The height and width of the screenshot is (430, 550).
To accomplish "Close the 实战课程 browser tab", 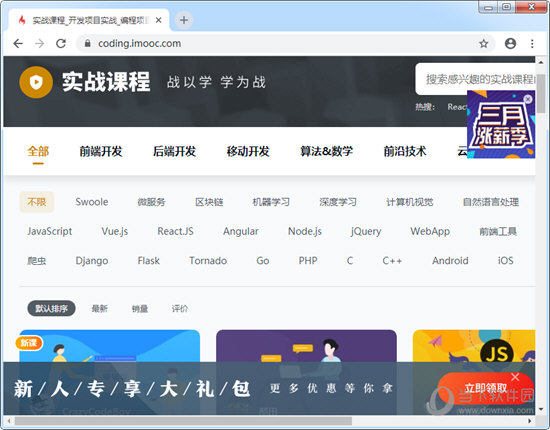I will pos(159,20).
